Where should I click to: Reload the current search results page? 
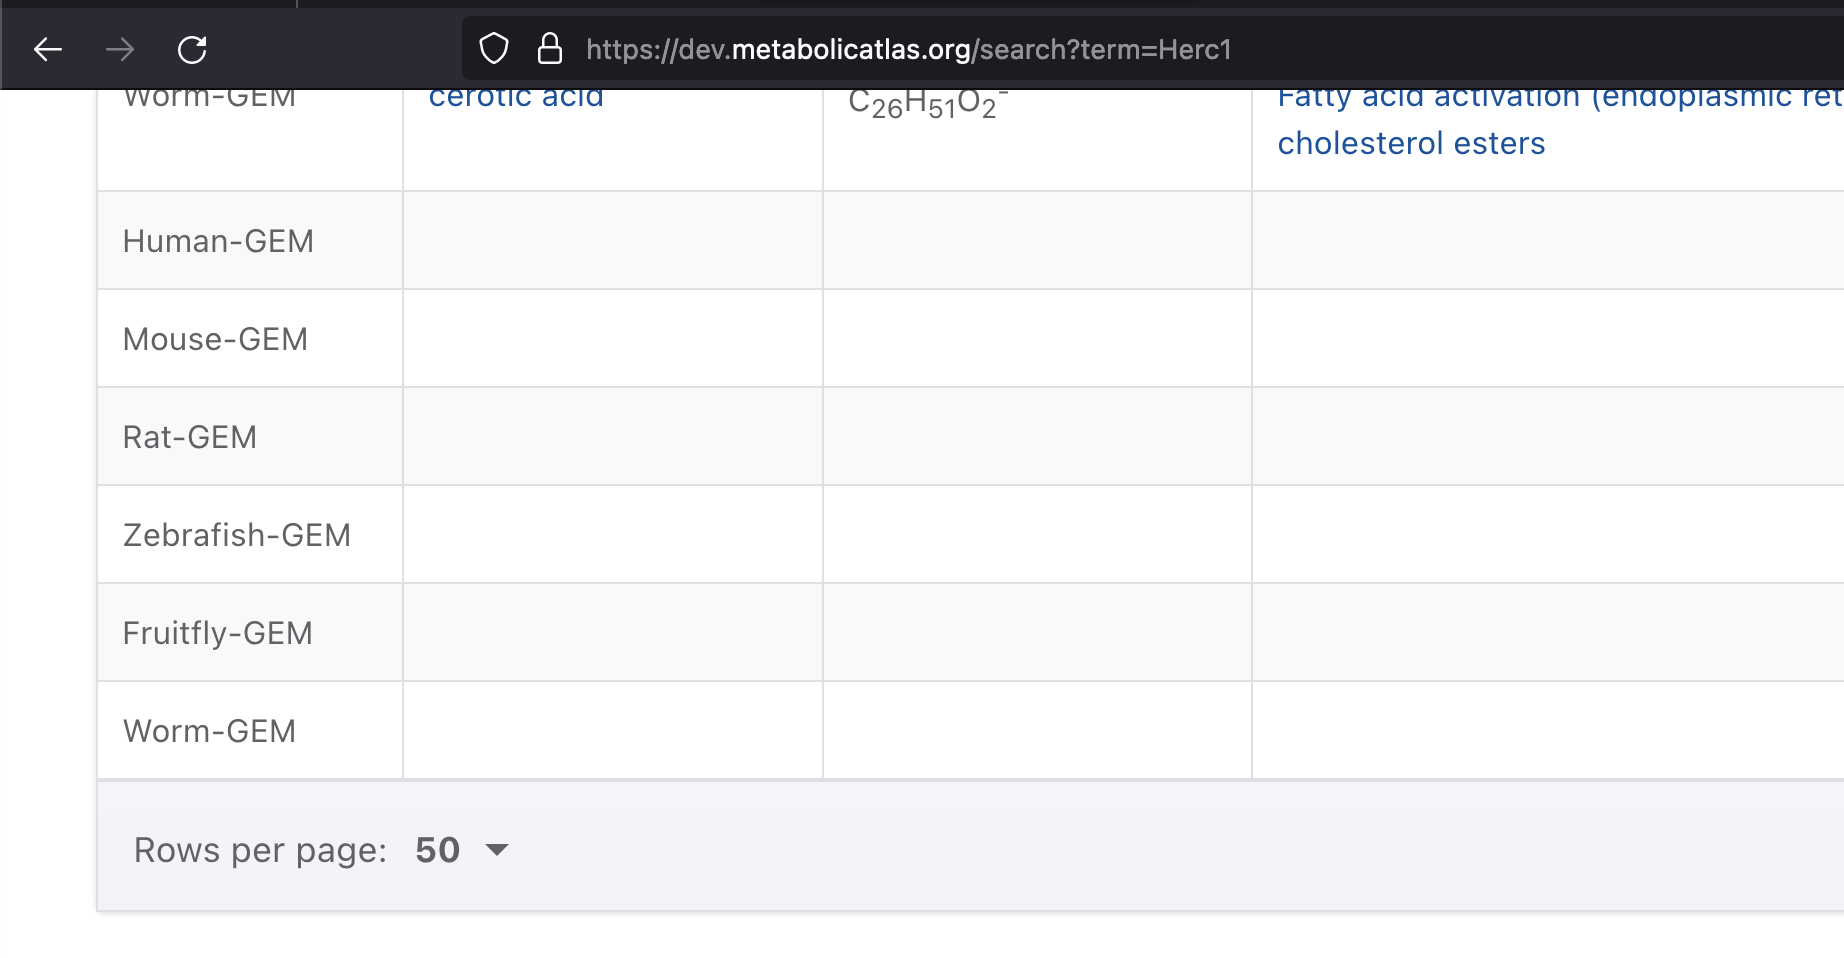[193, 49]
